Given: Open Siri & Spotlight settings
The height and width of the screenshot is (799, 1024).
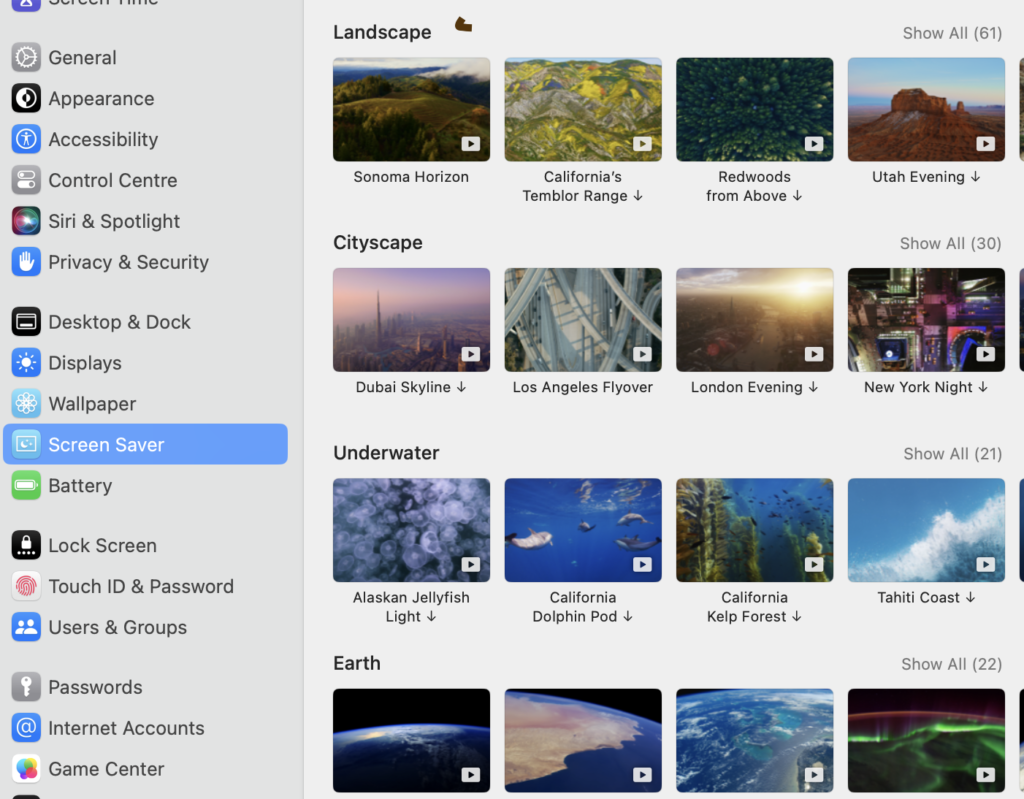Looking at the screenshot, I should coord(25,221).
